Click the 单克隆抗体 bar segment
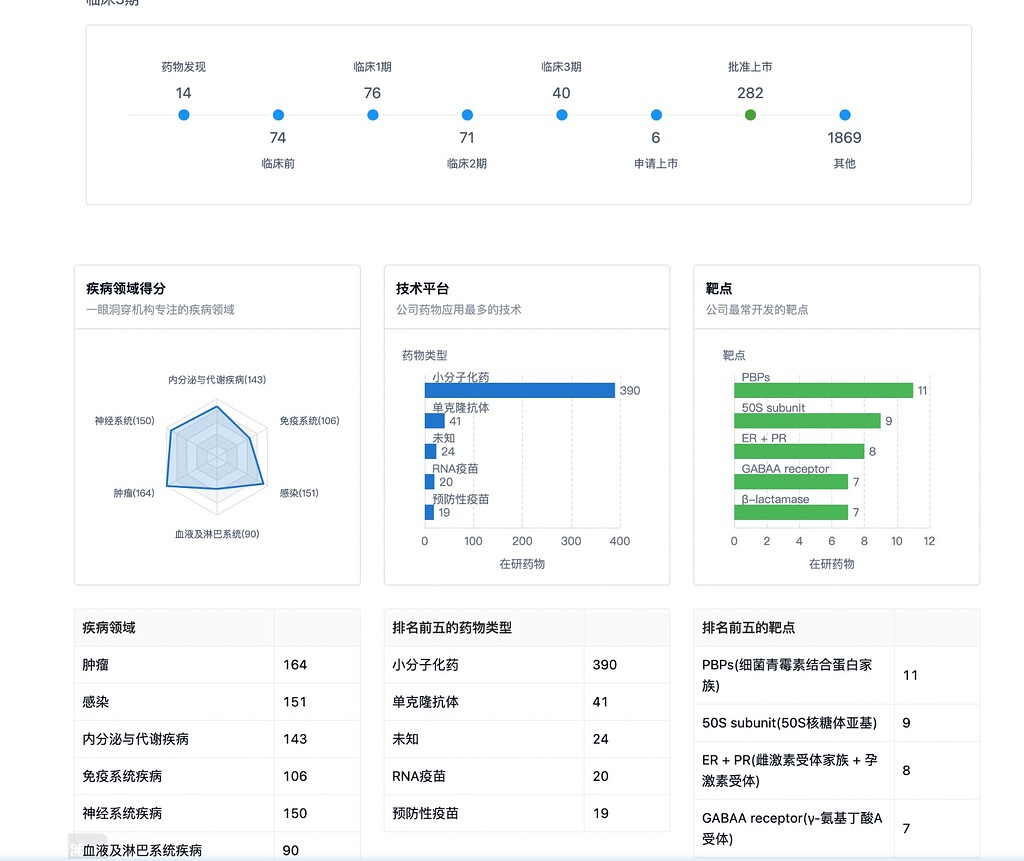This screenshot has height=861, width=1024. tap(432, 420)
